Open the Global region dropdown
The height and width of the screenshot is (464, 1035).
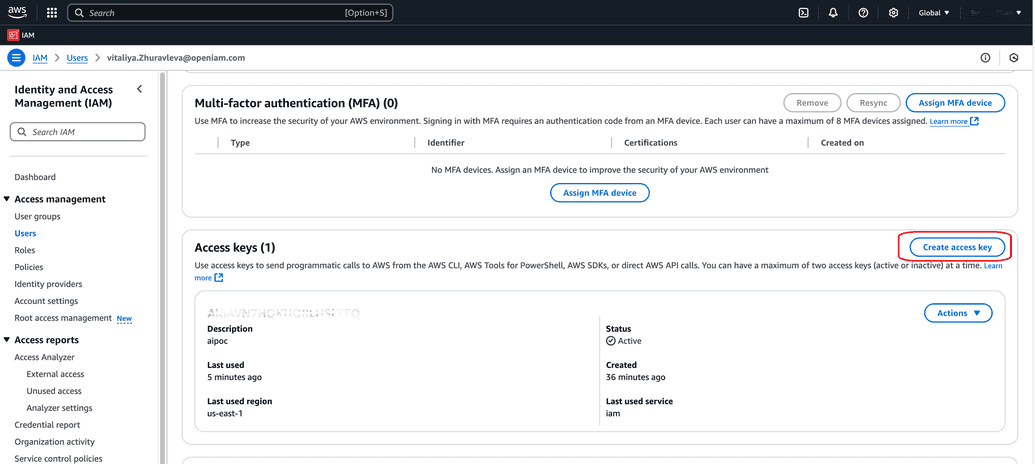(934, 13)
